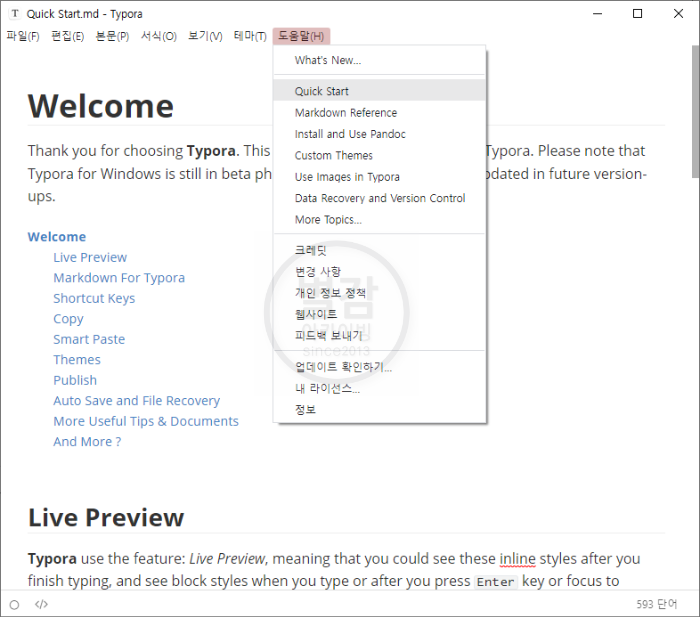Select 피드백 보내기 entry
The height and width of the screenshot is (617, 700).
click(x=379, y=336)
